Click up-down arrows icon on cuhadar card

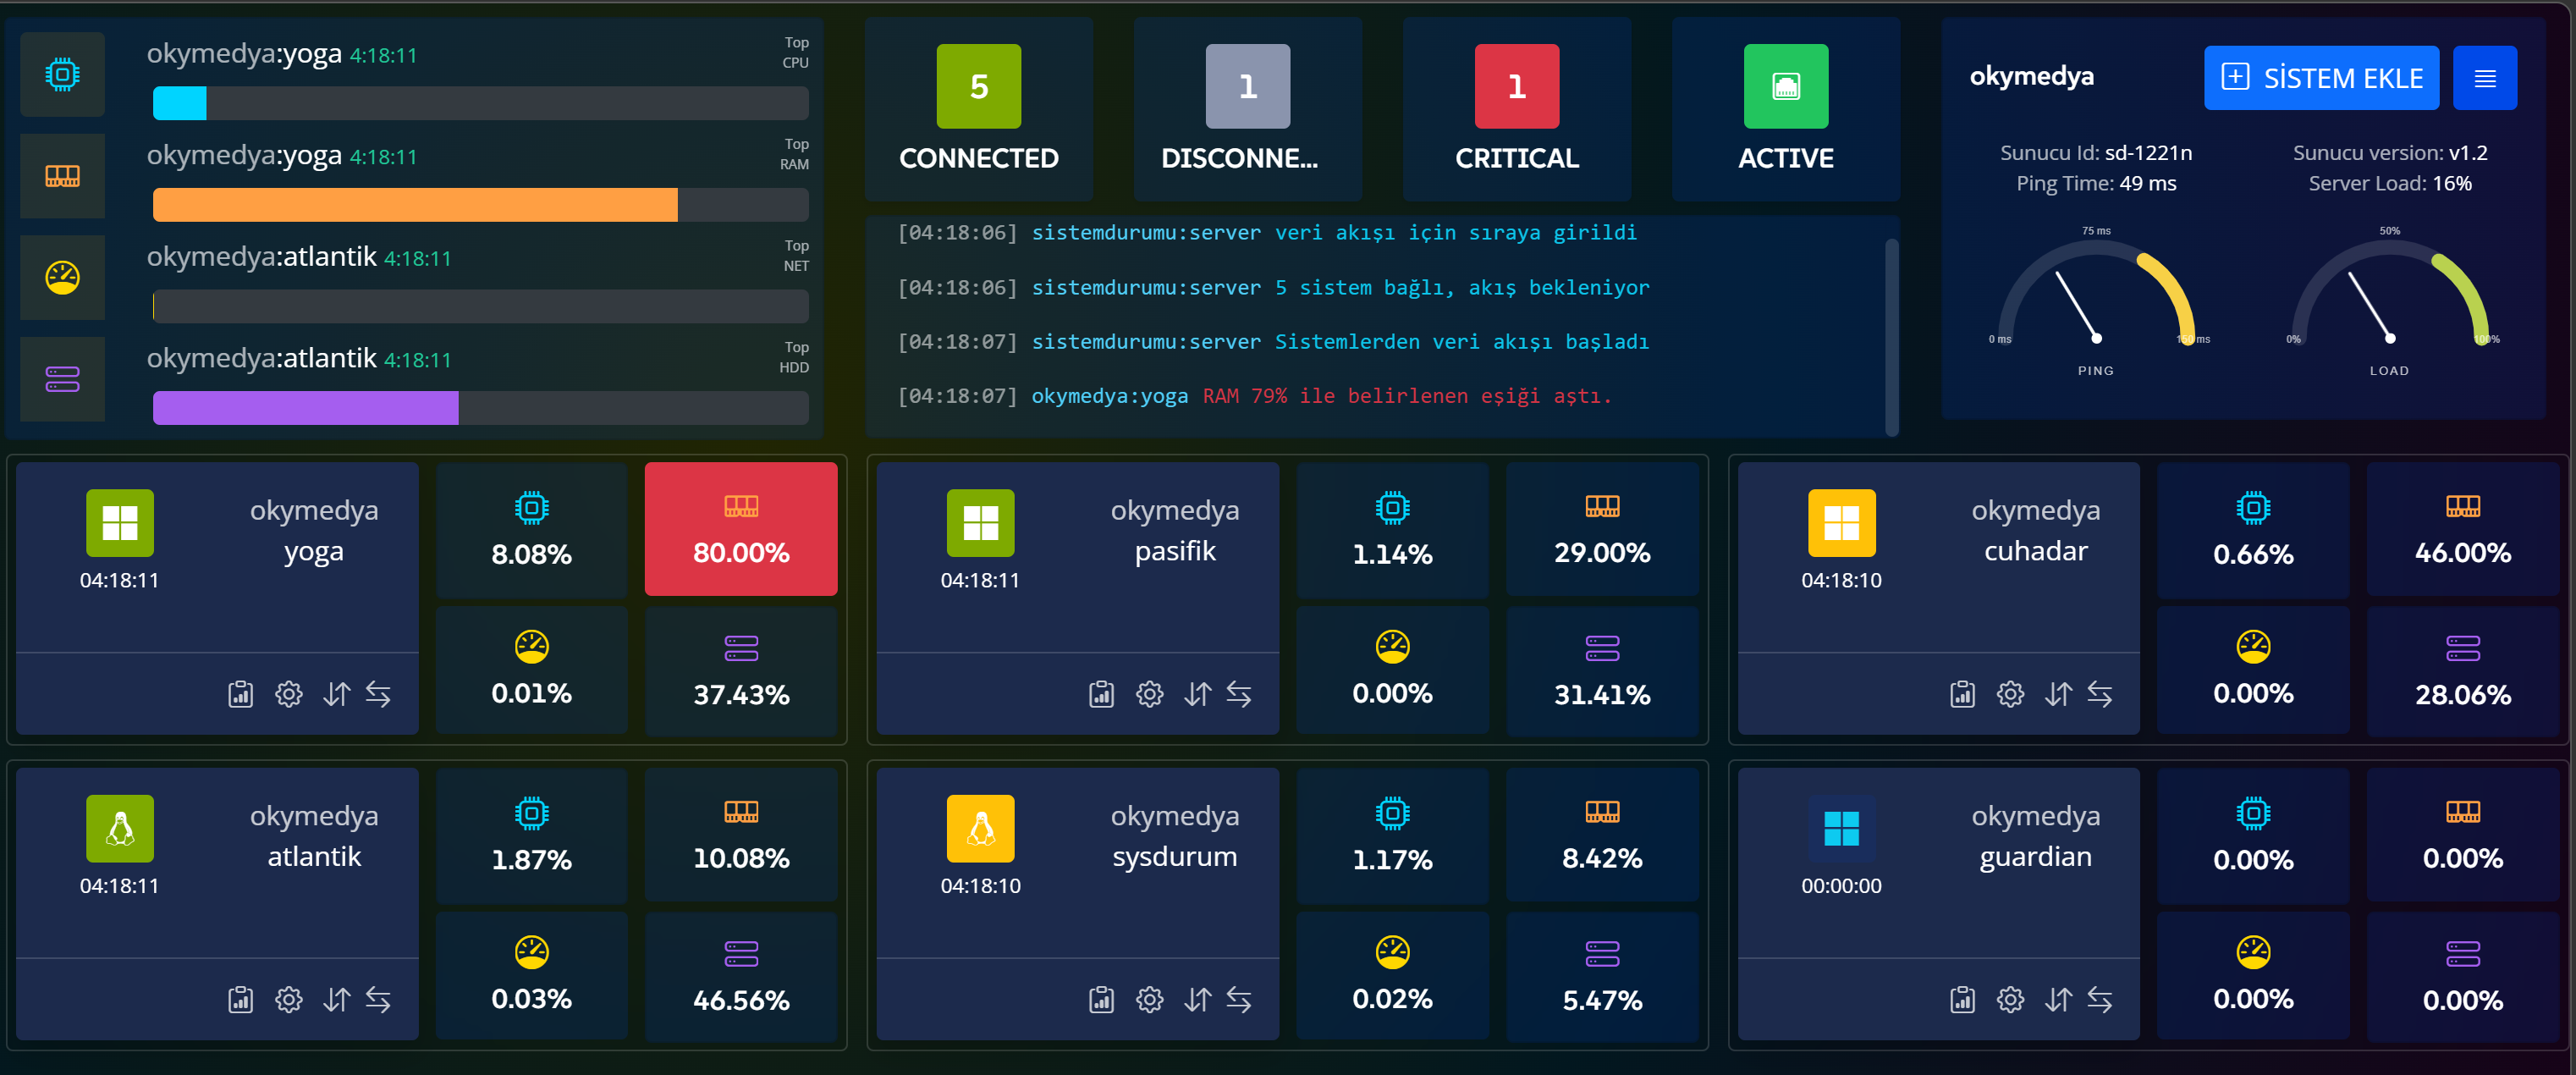click(2058, 694)
